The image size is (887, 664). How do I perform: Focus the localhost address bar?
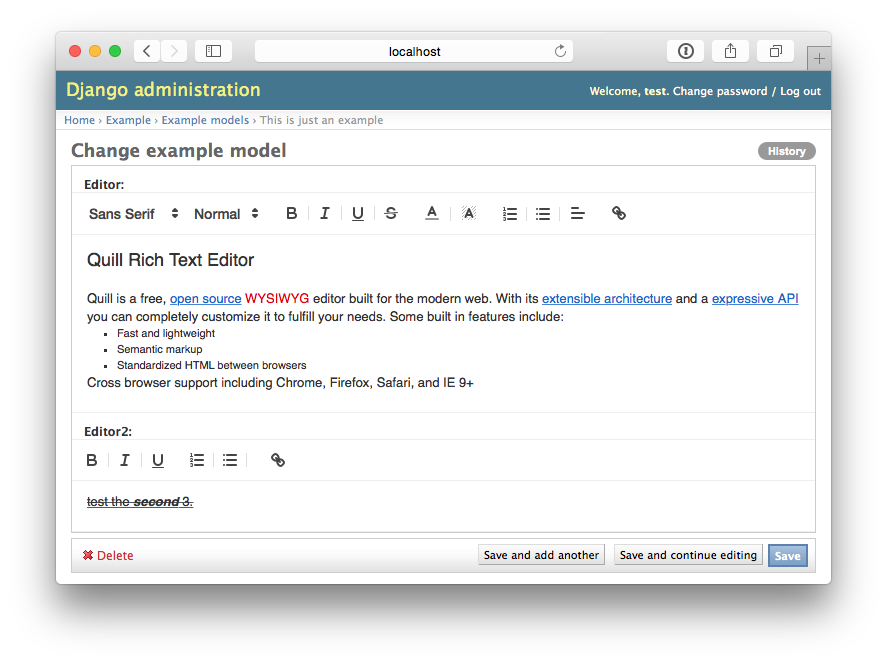pos(414,51)
